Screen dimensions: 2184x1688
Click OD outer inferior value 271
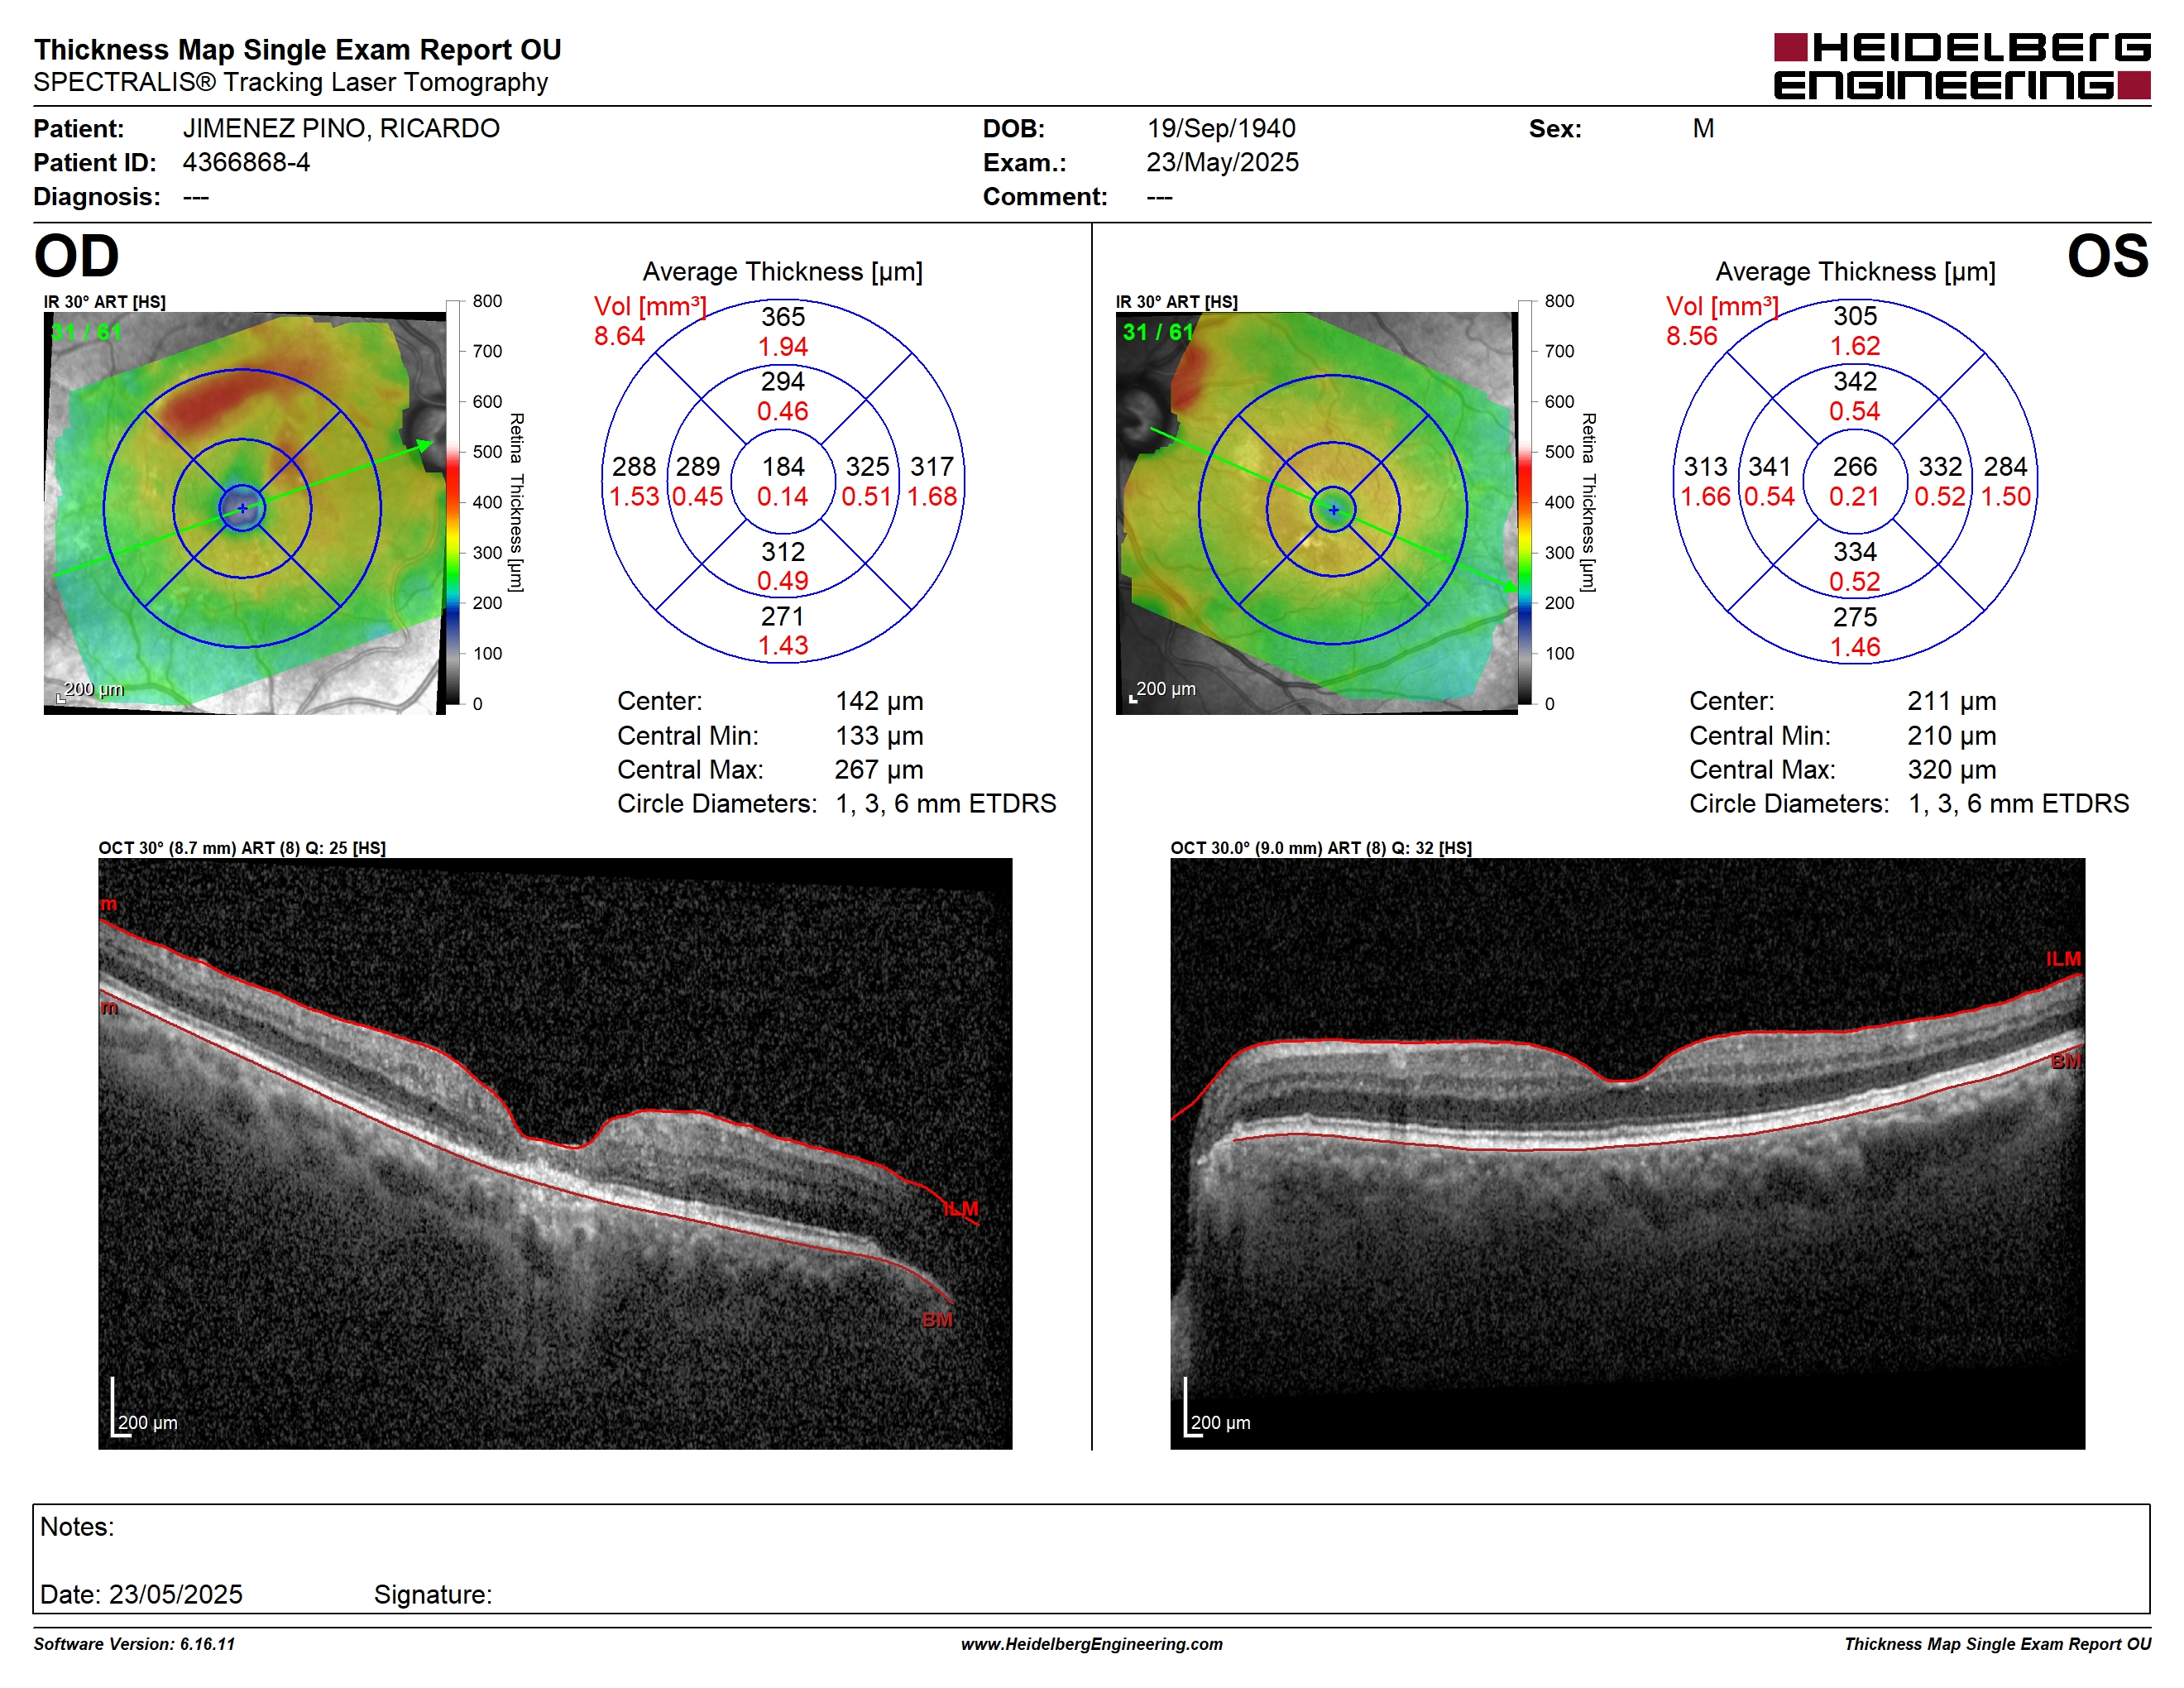click(x=783, y=616)
